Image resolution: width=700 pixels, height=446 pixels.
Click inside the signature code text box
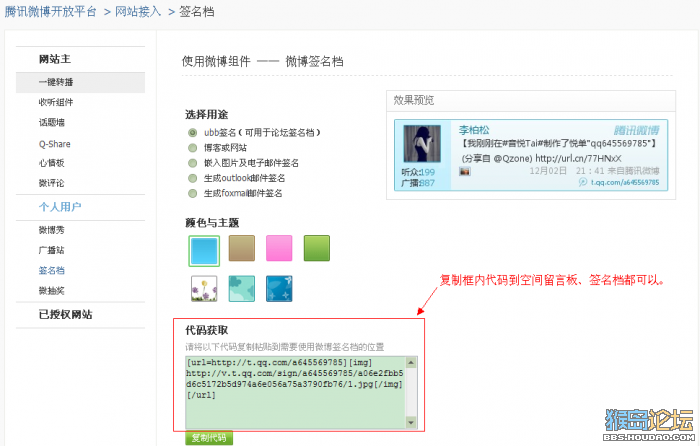295,392
